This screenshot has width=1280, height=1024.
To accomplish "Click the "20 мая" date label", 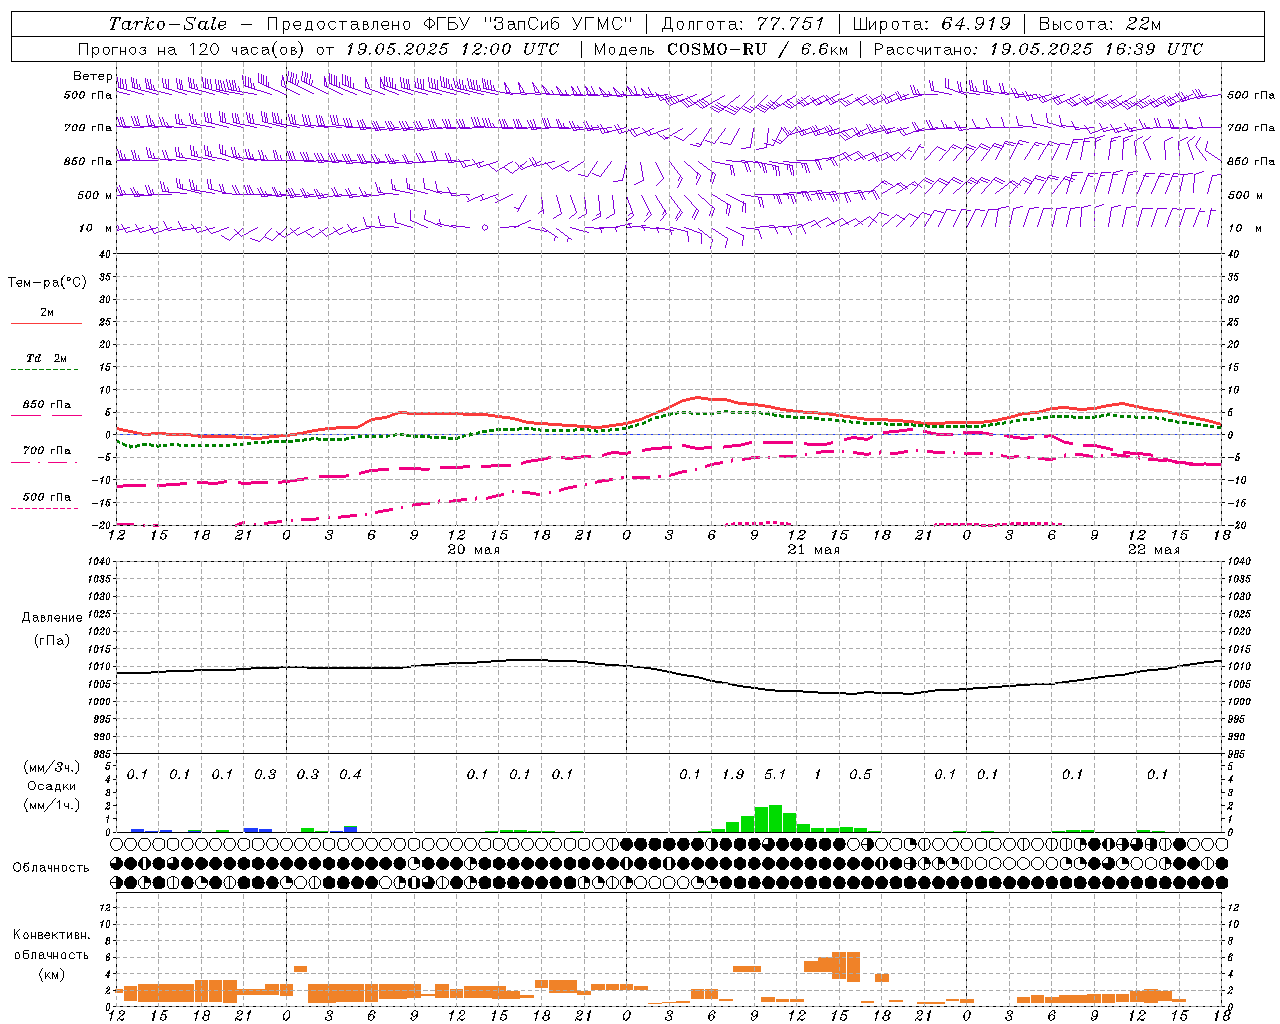I will (x=473, y=550).
